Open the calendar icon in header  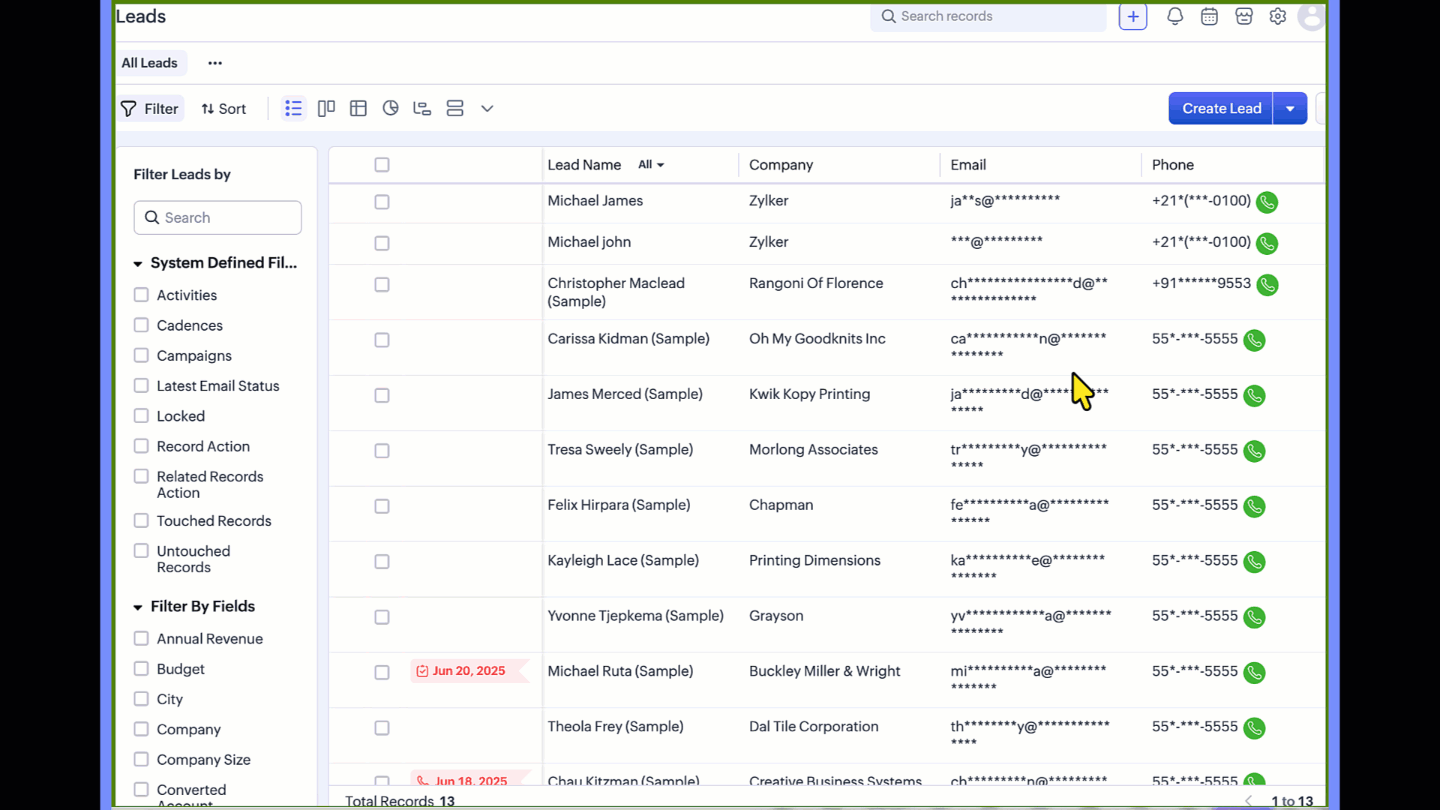point(1209,16)
